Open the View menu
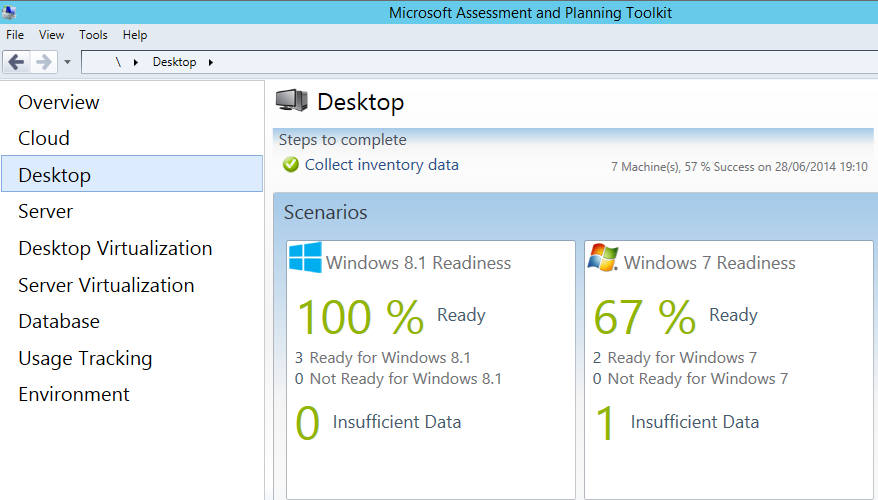878x500 pixels. pyautogui.click(x=52, y=35)
